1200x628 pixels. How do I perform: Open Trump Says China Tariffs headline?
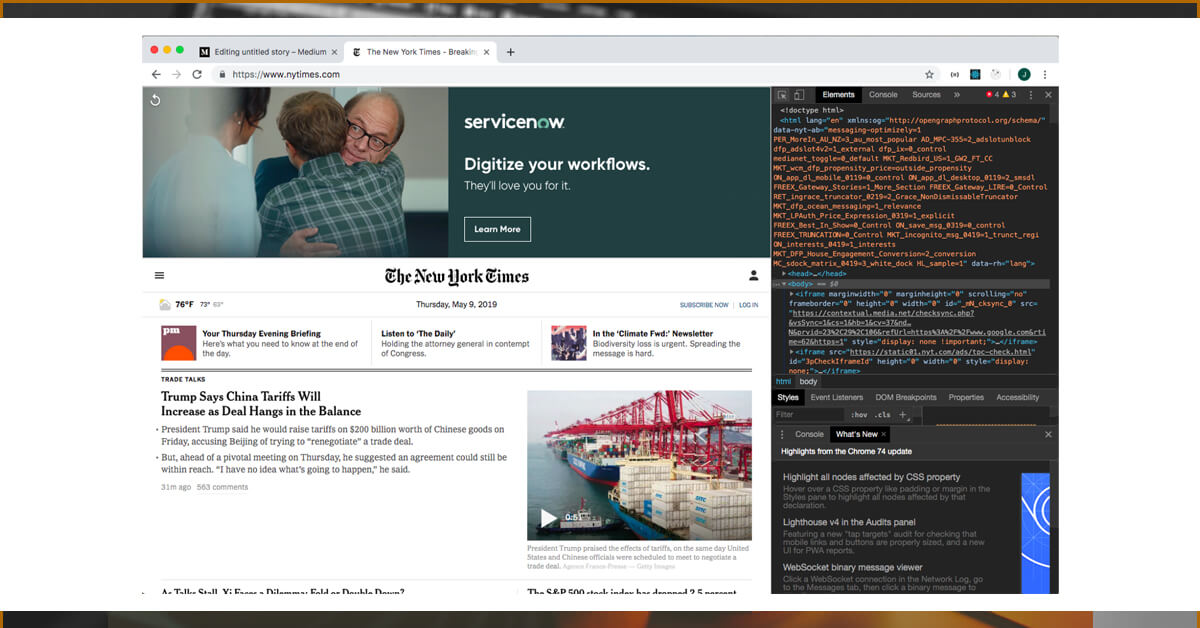point(261,404)
